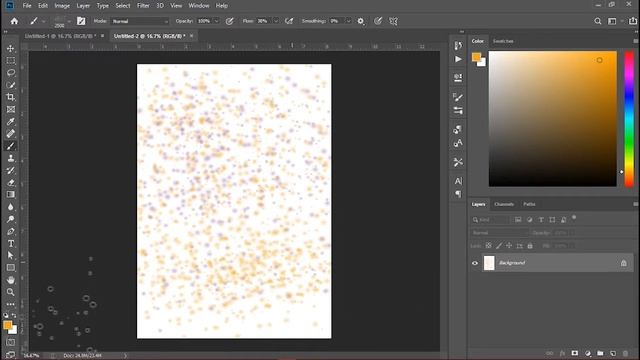Click the share button at top right
Screen dimensions: 640x360
click(633, 21)
